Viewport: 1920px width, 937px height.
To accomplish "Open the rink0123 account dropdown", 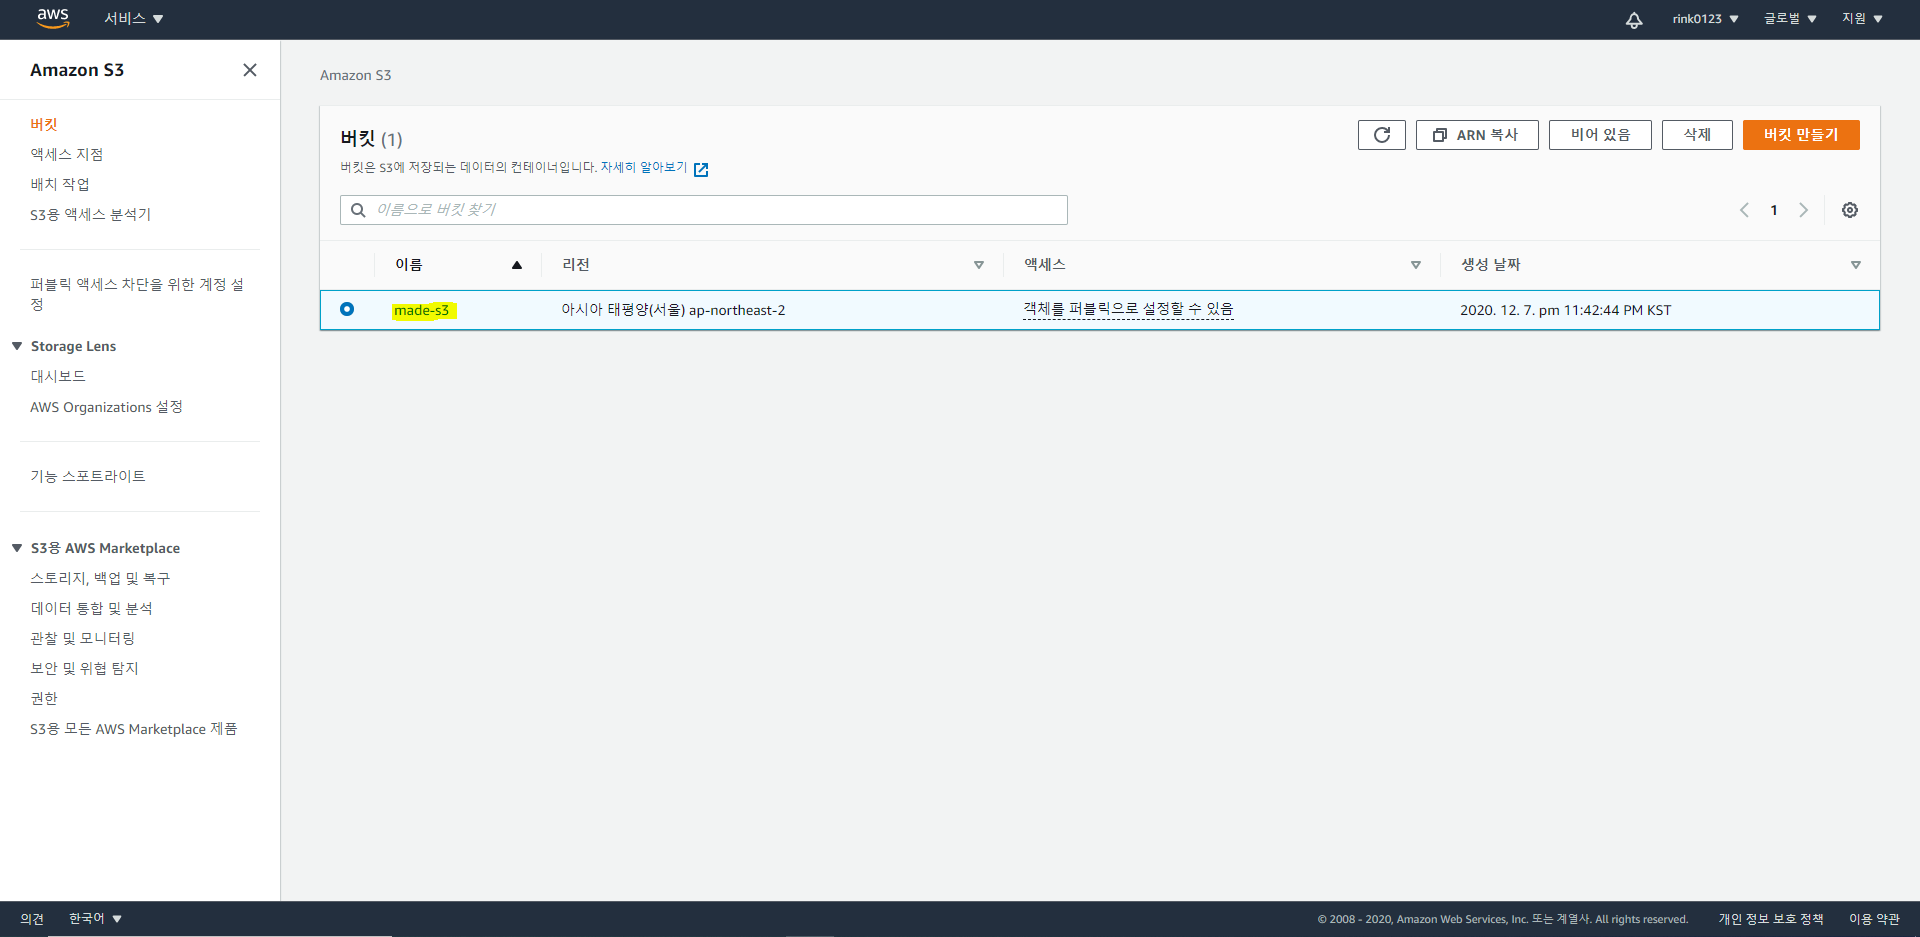I will (1705, 19).
